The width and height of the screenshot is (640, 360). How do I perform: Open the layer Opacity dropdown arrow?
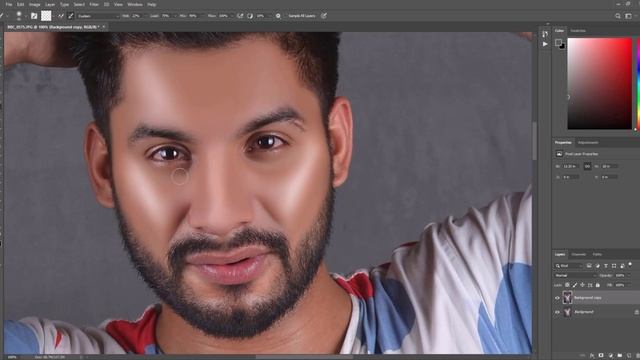coord(629,276)
